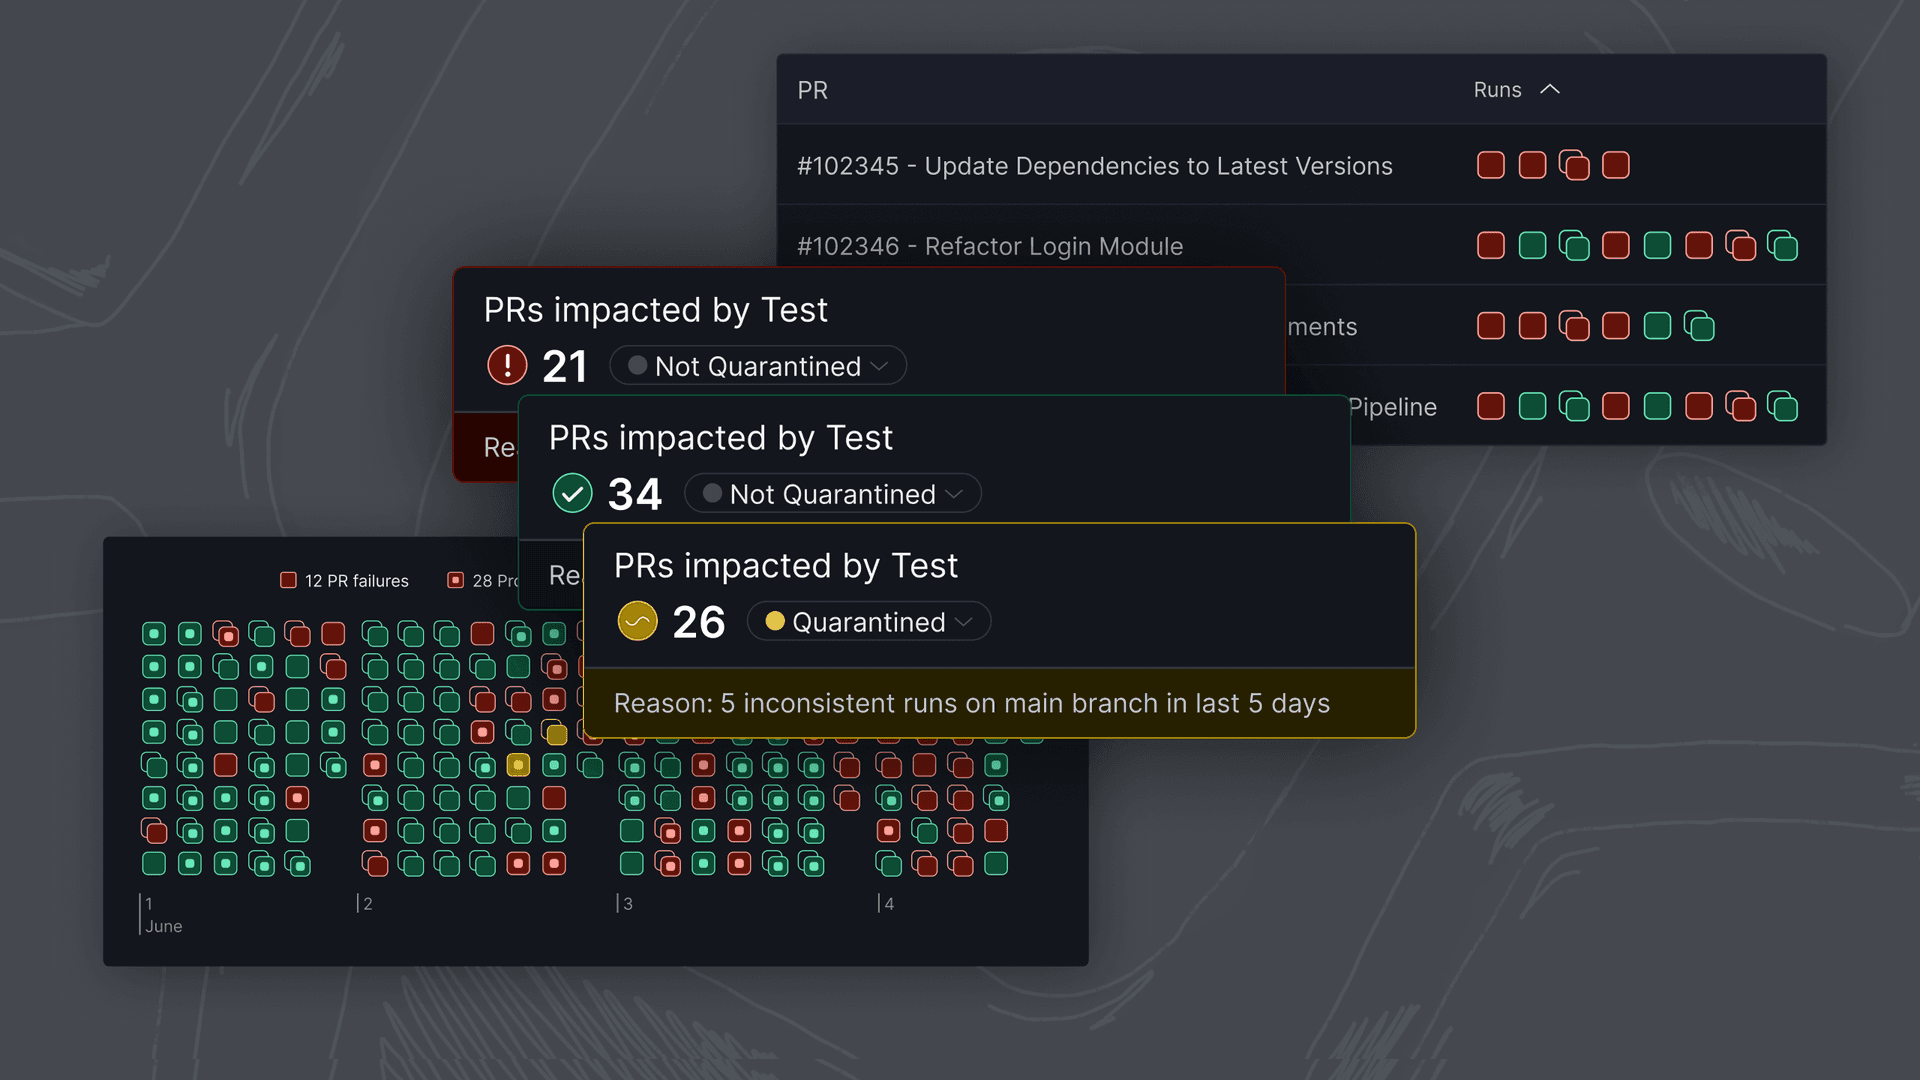
Task: Open PR #102345 Update Dependencies link
Action: click(x=1094, y=166)
